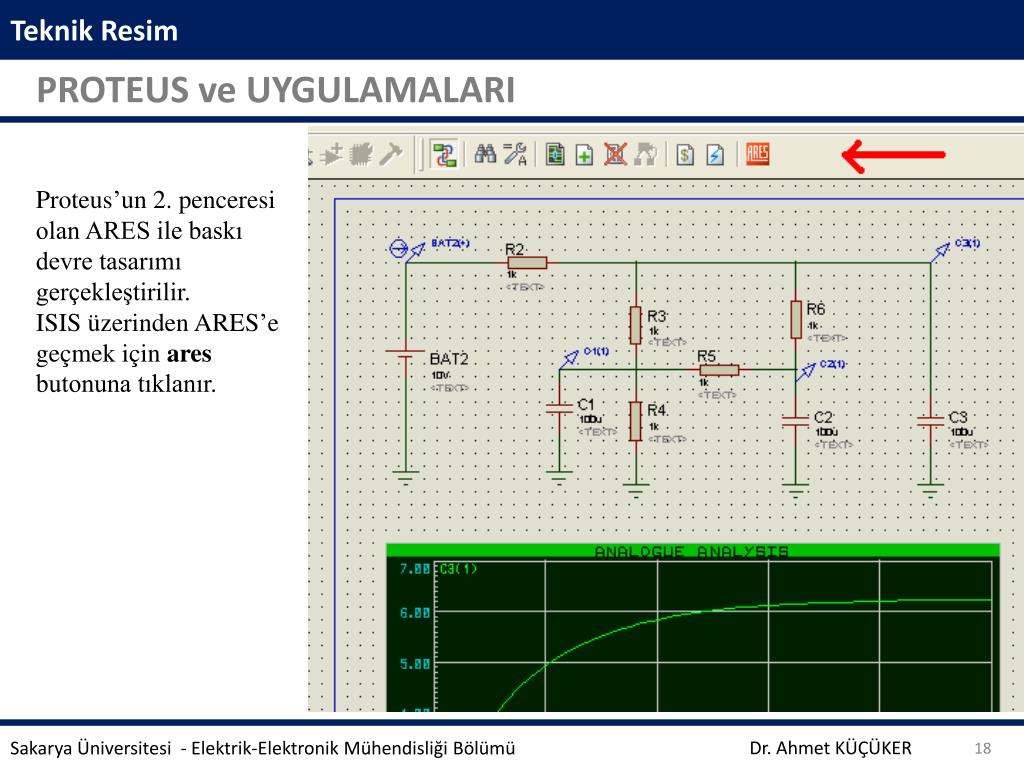This screenshot has width=1024, height=768.
Task: Click the R6 reference label
Action: point(816,309)
